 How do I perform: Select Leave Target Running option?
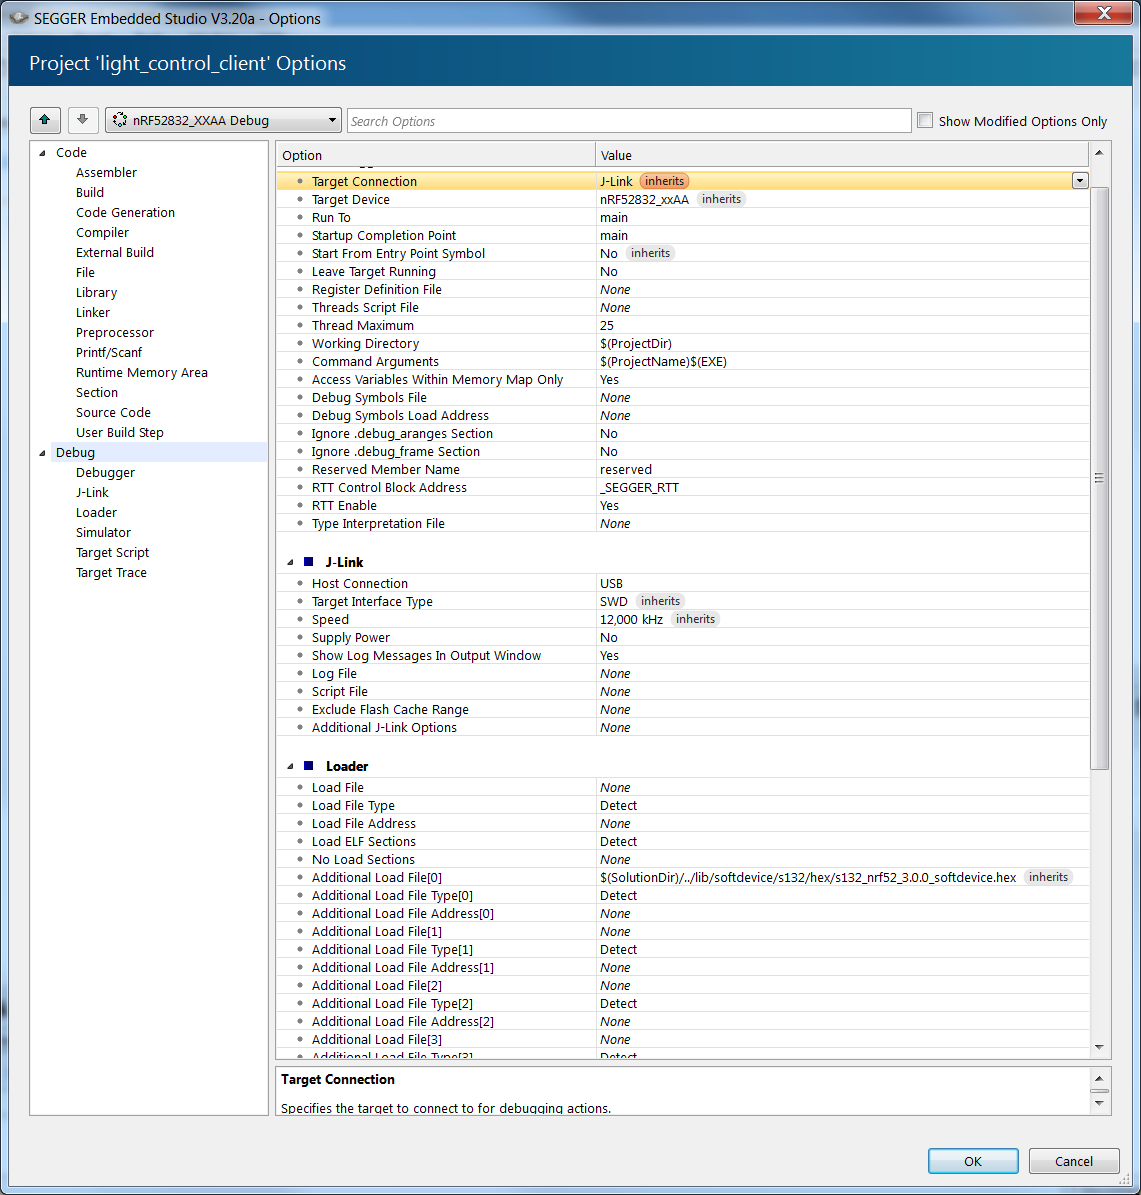683,271
